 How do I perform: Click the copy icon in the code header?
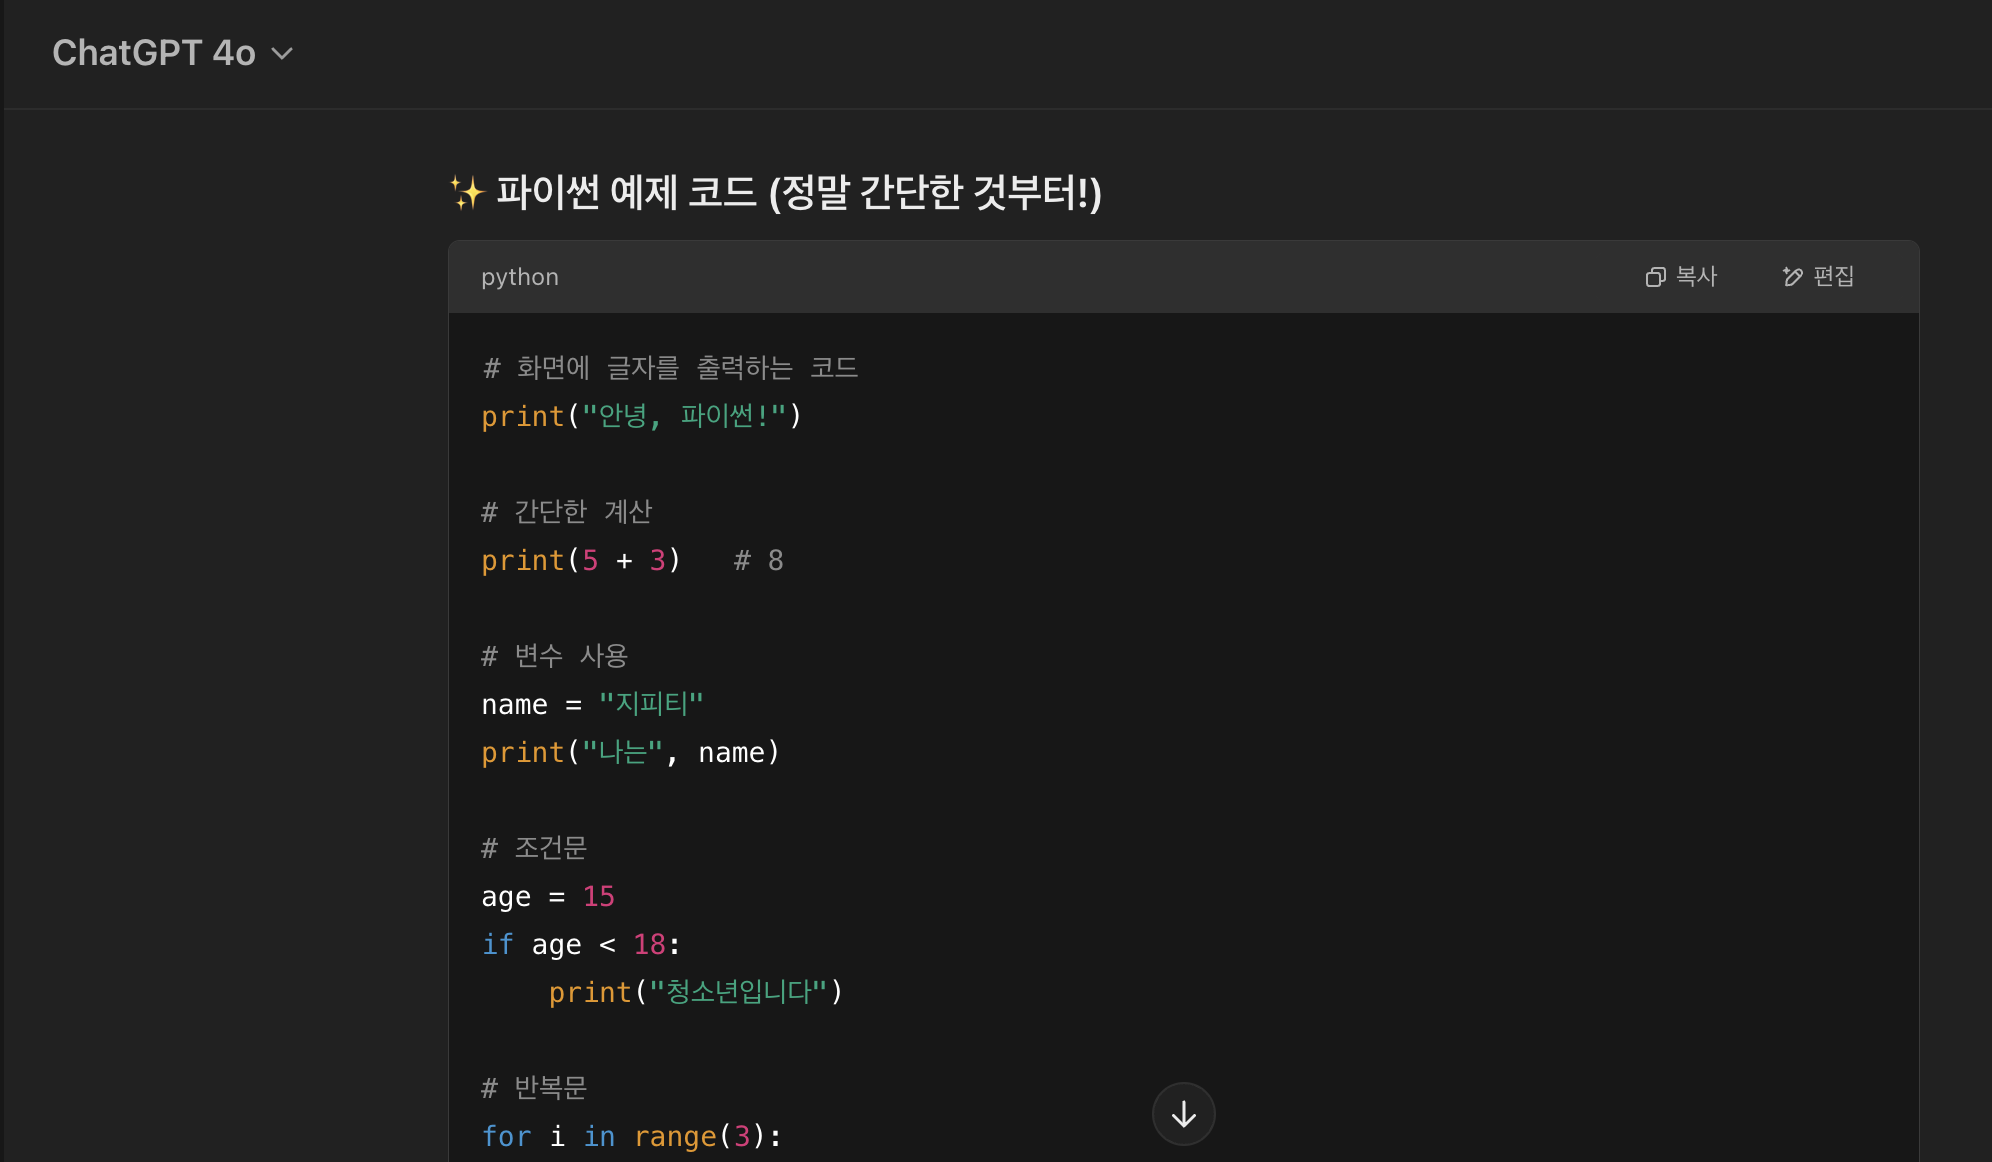(1655, 277)
